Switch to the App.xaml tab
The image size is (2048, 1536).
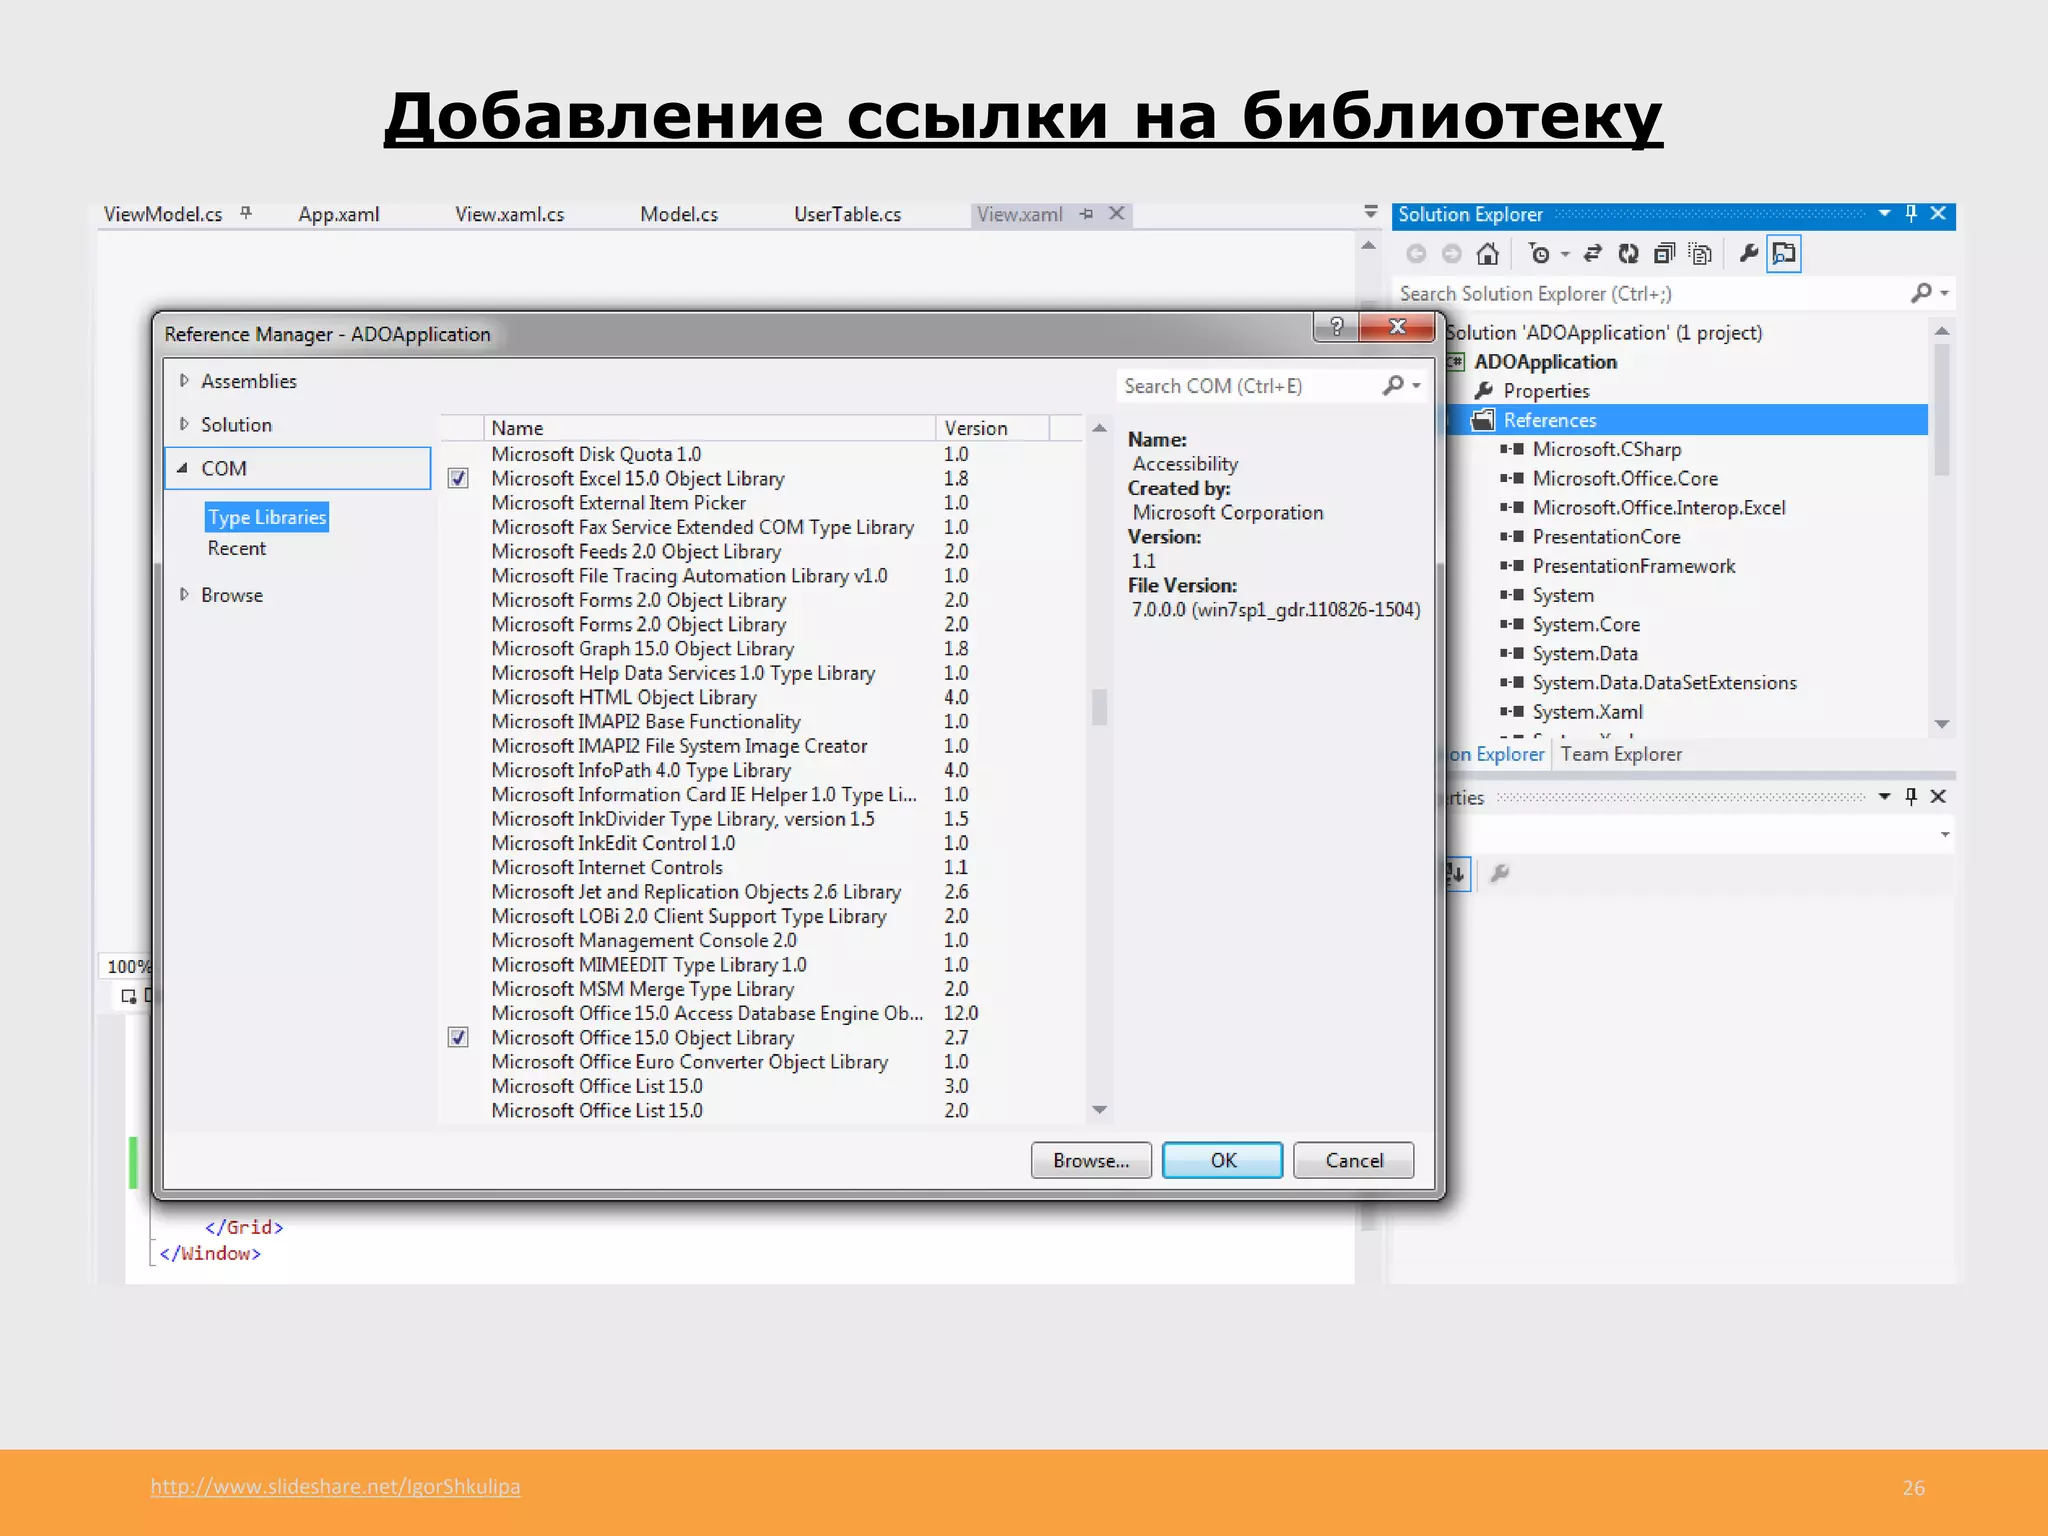point(339,214)
